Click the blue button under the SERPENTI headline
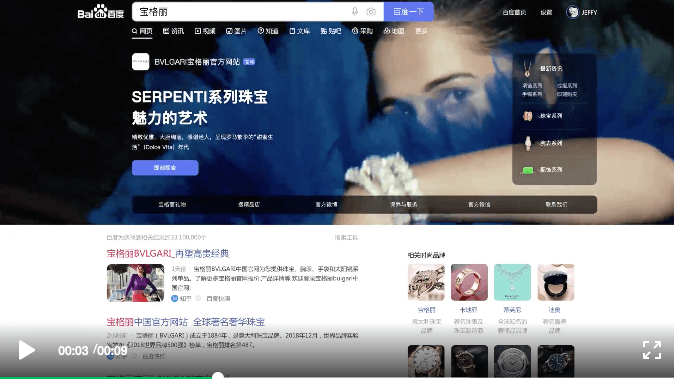The image size is (674, 379). [x=165, y=168]
